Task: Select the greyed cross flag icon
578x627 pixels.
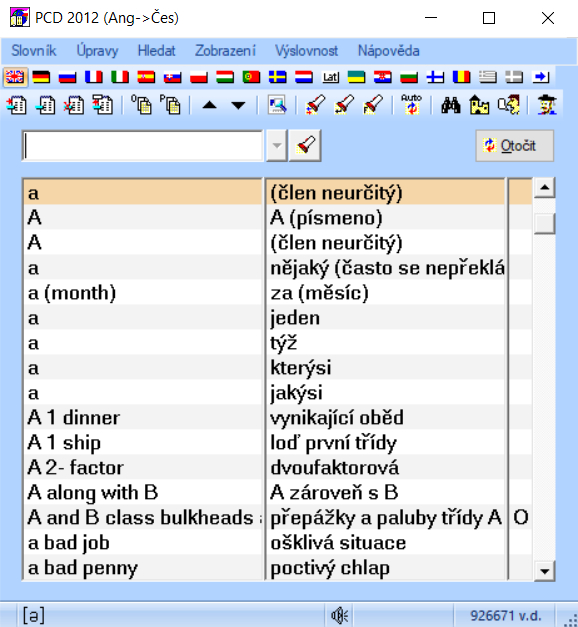Action: pos(514,77)
